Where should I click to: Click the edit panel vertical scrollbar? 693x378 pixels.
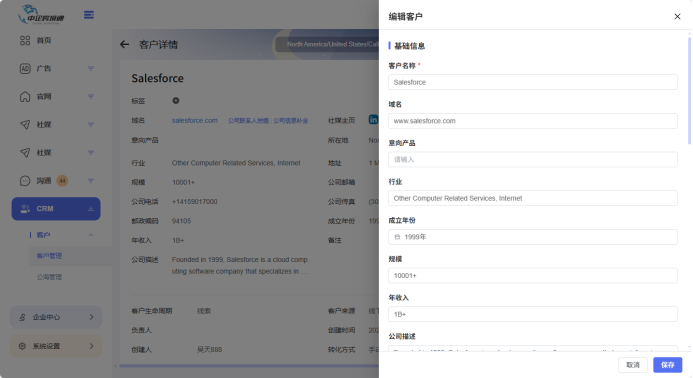689,91
